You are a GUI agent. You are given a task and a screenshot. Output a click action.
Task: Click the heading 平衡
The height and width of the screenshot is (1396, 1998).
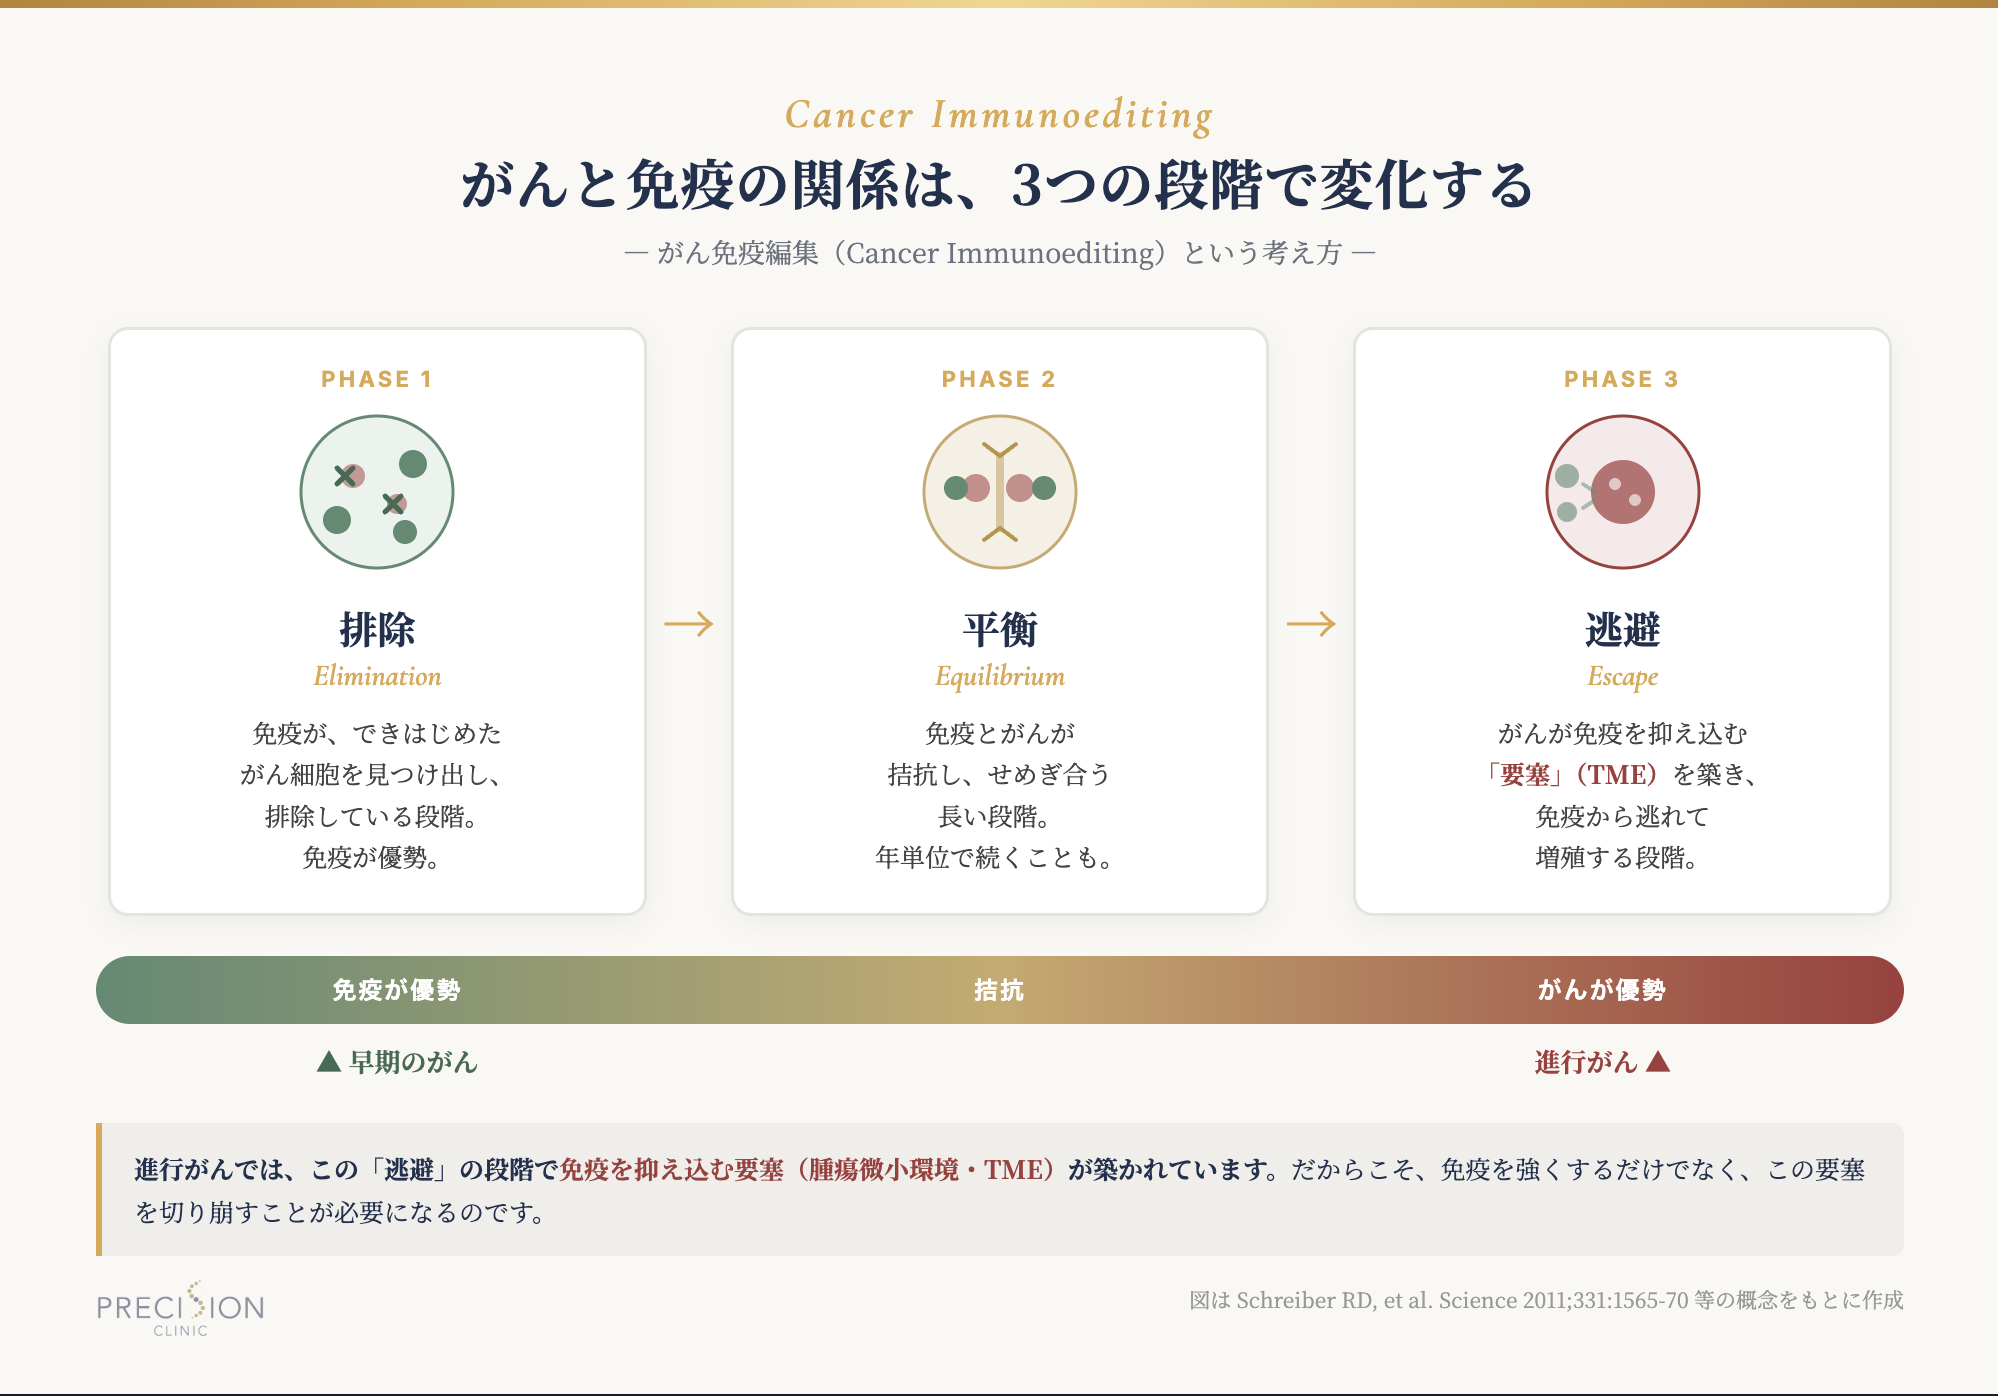[x=1000, y=630]
